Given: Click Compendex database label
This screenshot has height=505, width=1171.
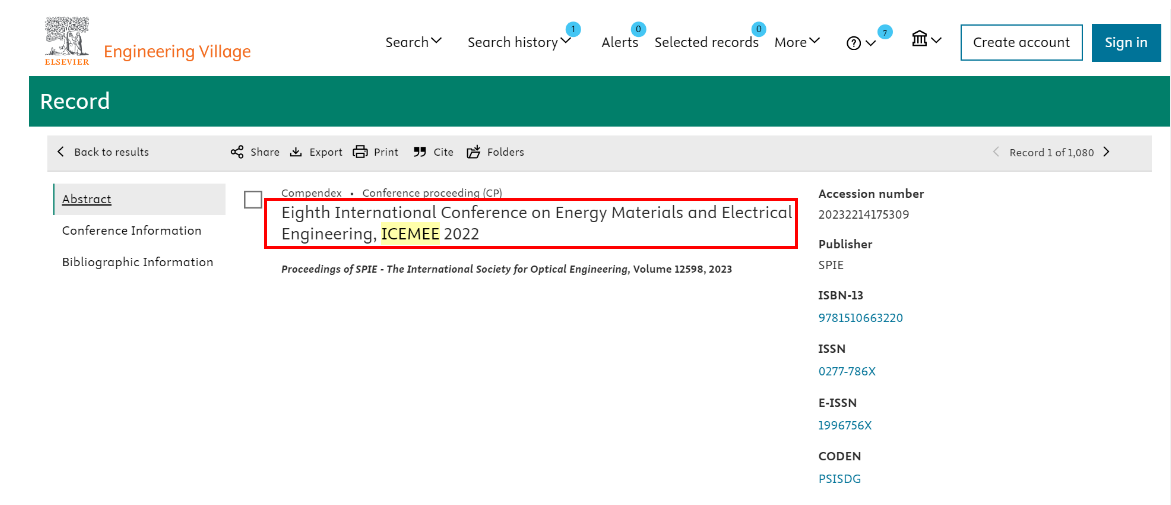Looking at the screenshot, I should (311, 193).
